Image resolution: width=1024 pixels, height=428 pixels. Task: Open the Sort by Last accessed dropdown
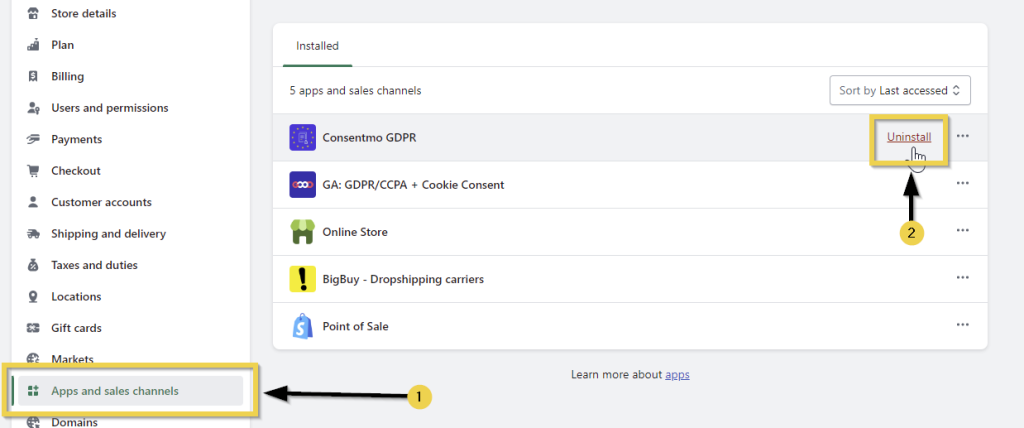tap(900, 90)
